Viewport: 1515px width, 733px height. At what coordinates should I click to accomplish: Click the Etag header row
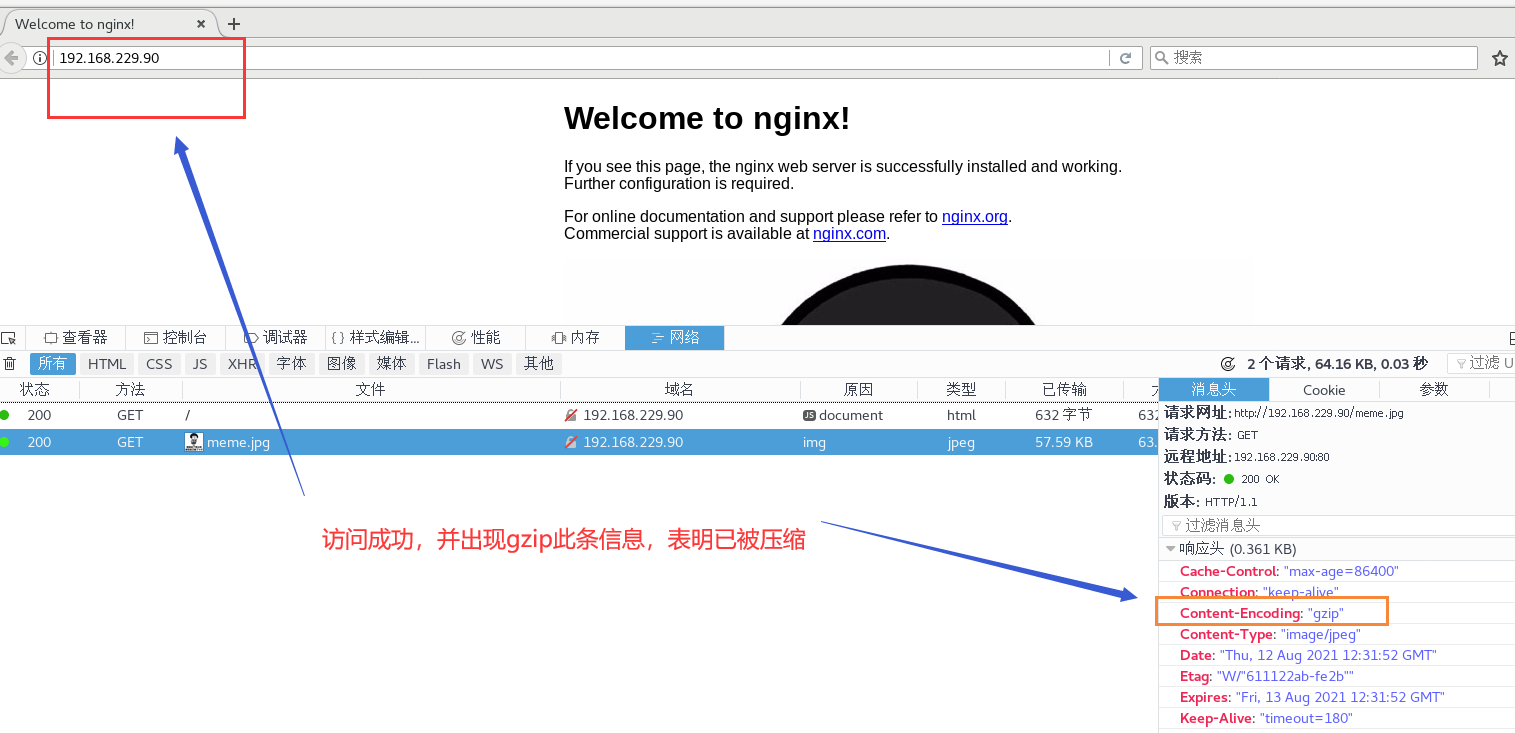click(1336, 676)
